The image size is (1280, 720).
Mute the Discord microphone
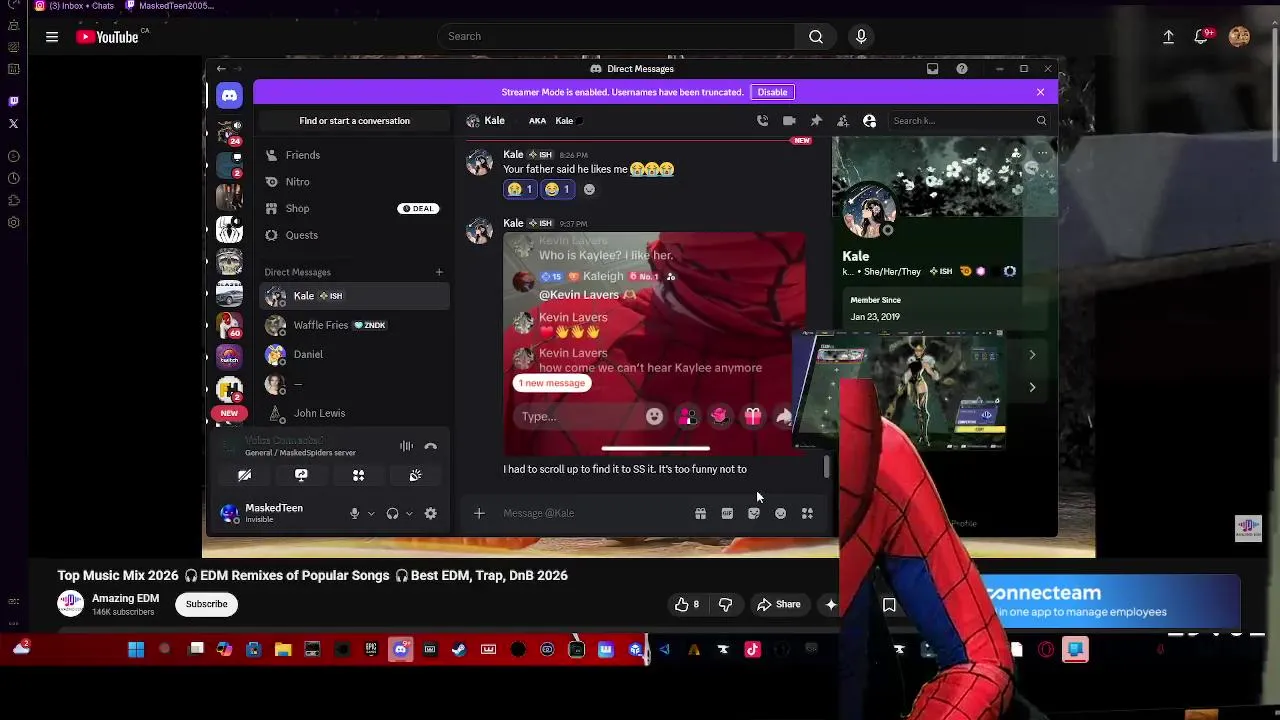[x=354, y=513]
